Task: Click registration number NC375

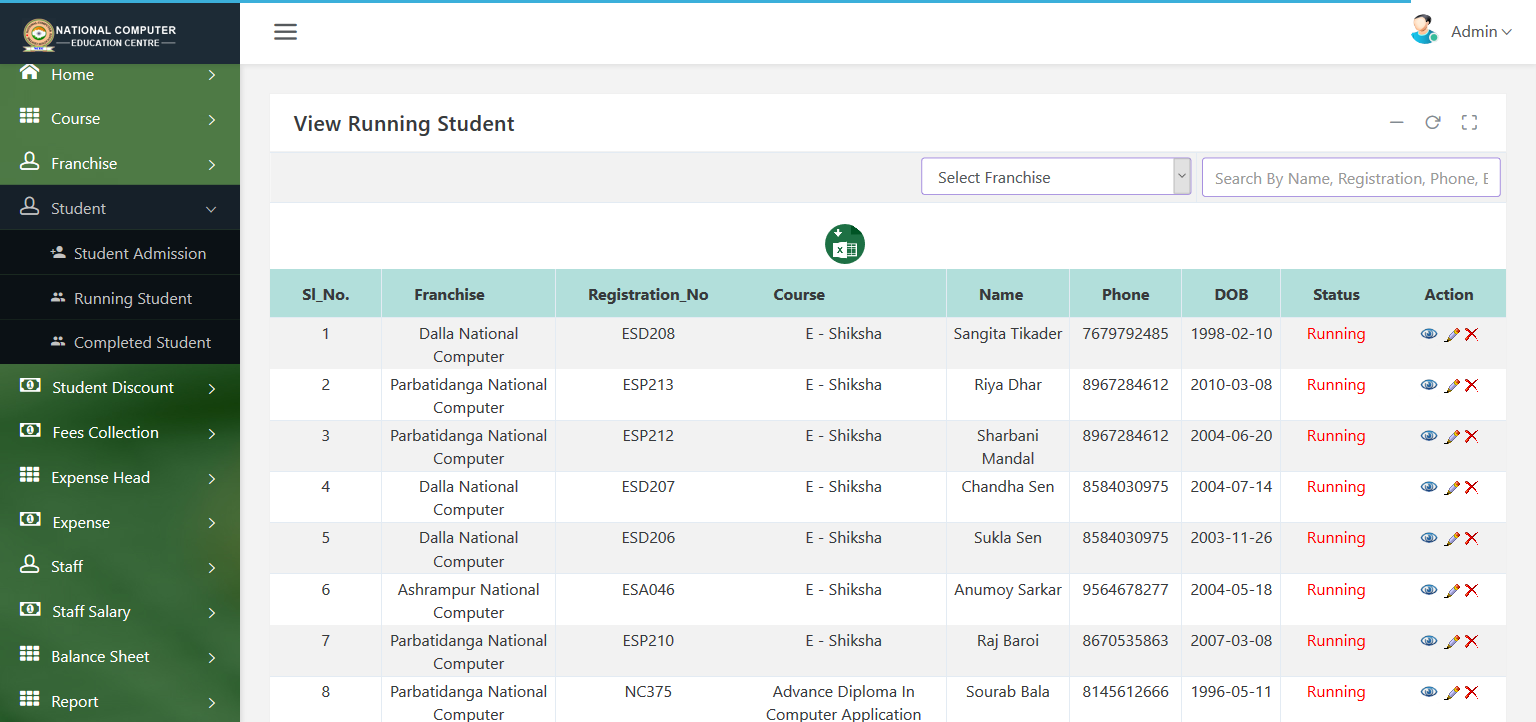Action: click(648, 692)
